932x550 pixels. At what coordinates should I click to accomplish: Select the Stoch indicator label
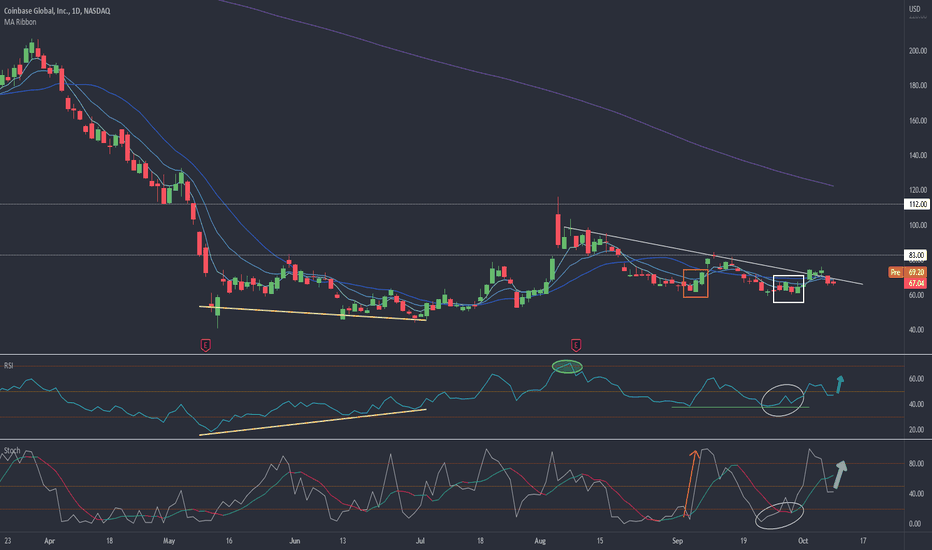click(x=12, y=450)
